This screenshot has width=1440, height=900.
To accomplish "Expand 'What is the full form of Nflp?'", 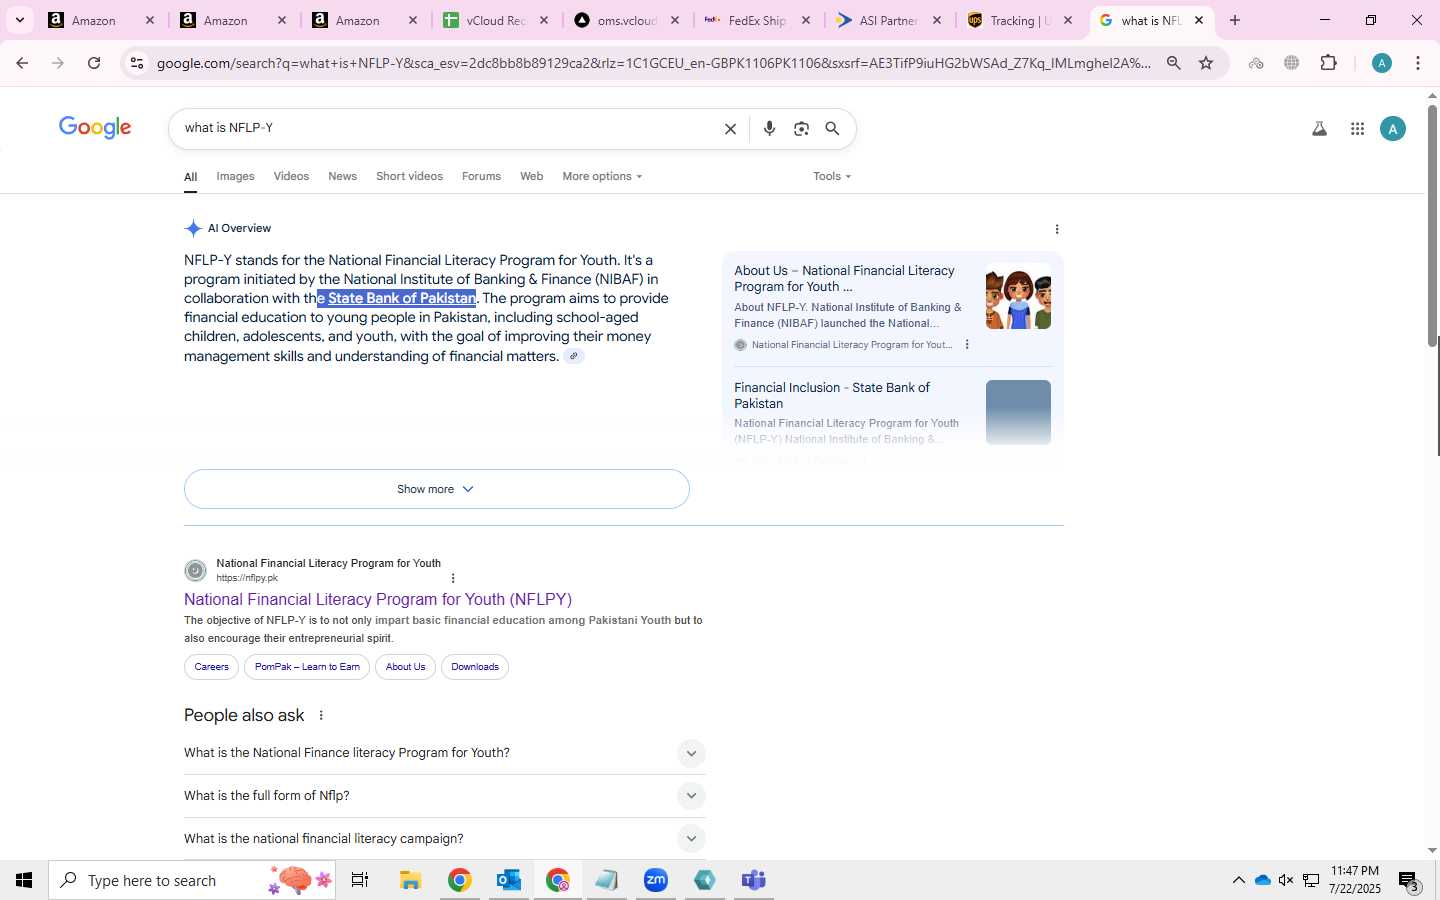I will [444, 796].
